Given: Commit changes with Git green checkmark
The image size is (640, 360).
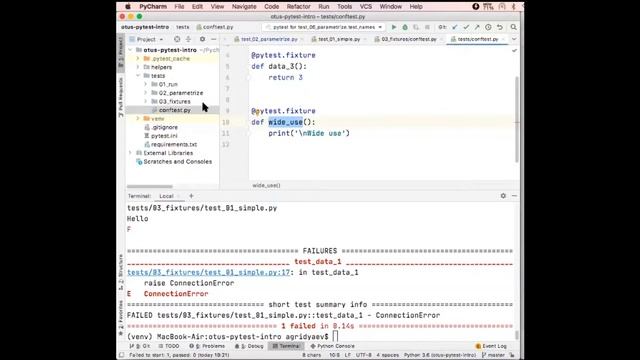Looking at the screenshot, I should coord(466,27).
